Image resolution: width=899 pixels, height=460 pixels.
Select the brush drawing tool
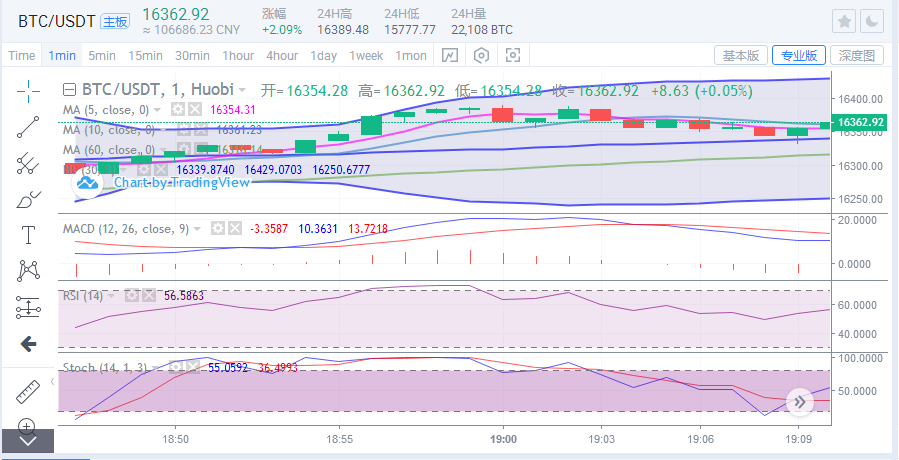click(x=28, y=199)
